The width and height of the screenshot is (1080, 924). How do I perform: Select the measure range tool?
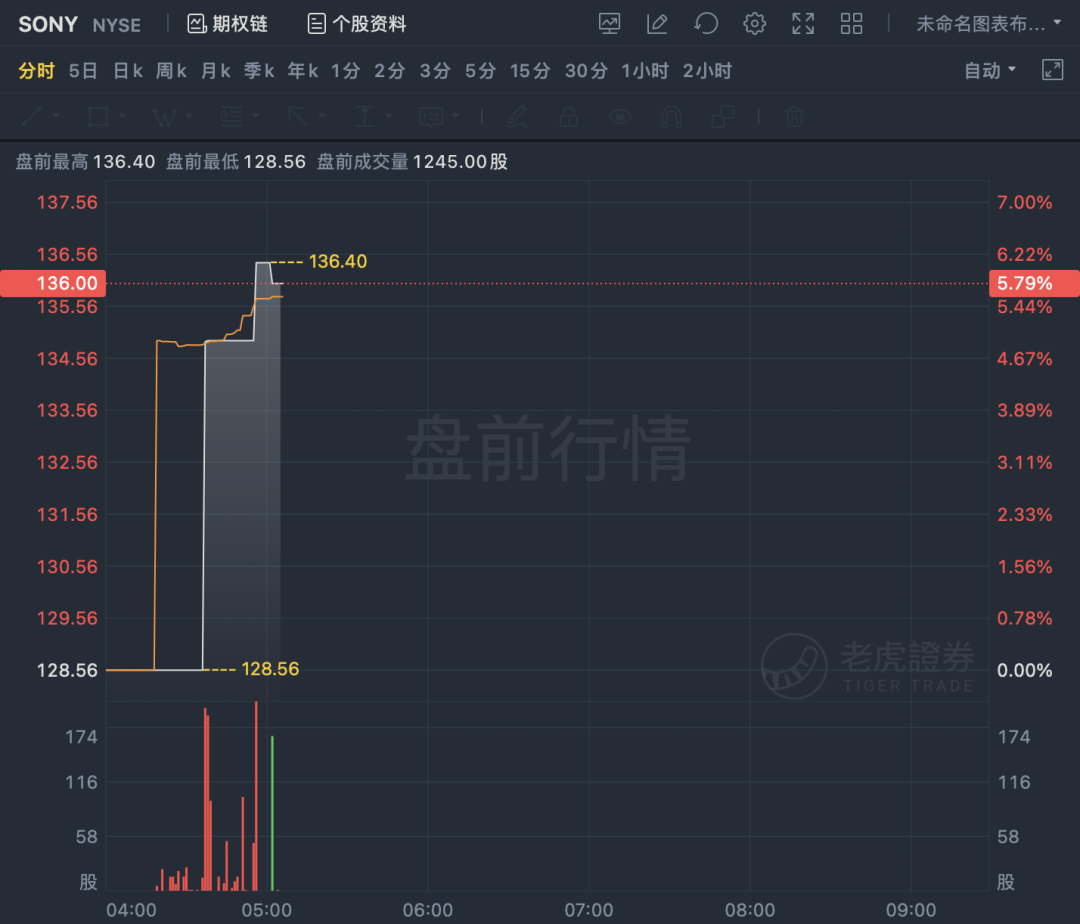(364, 116)
